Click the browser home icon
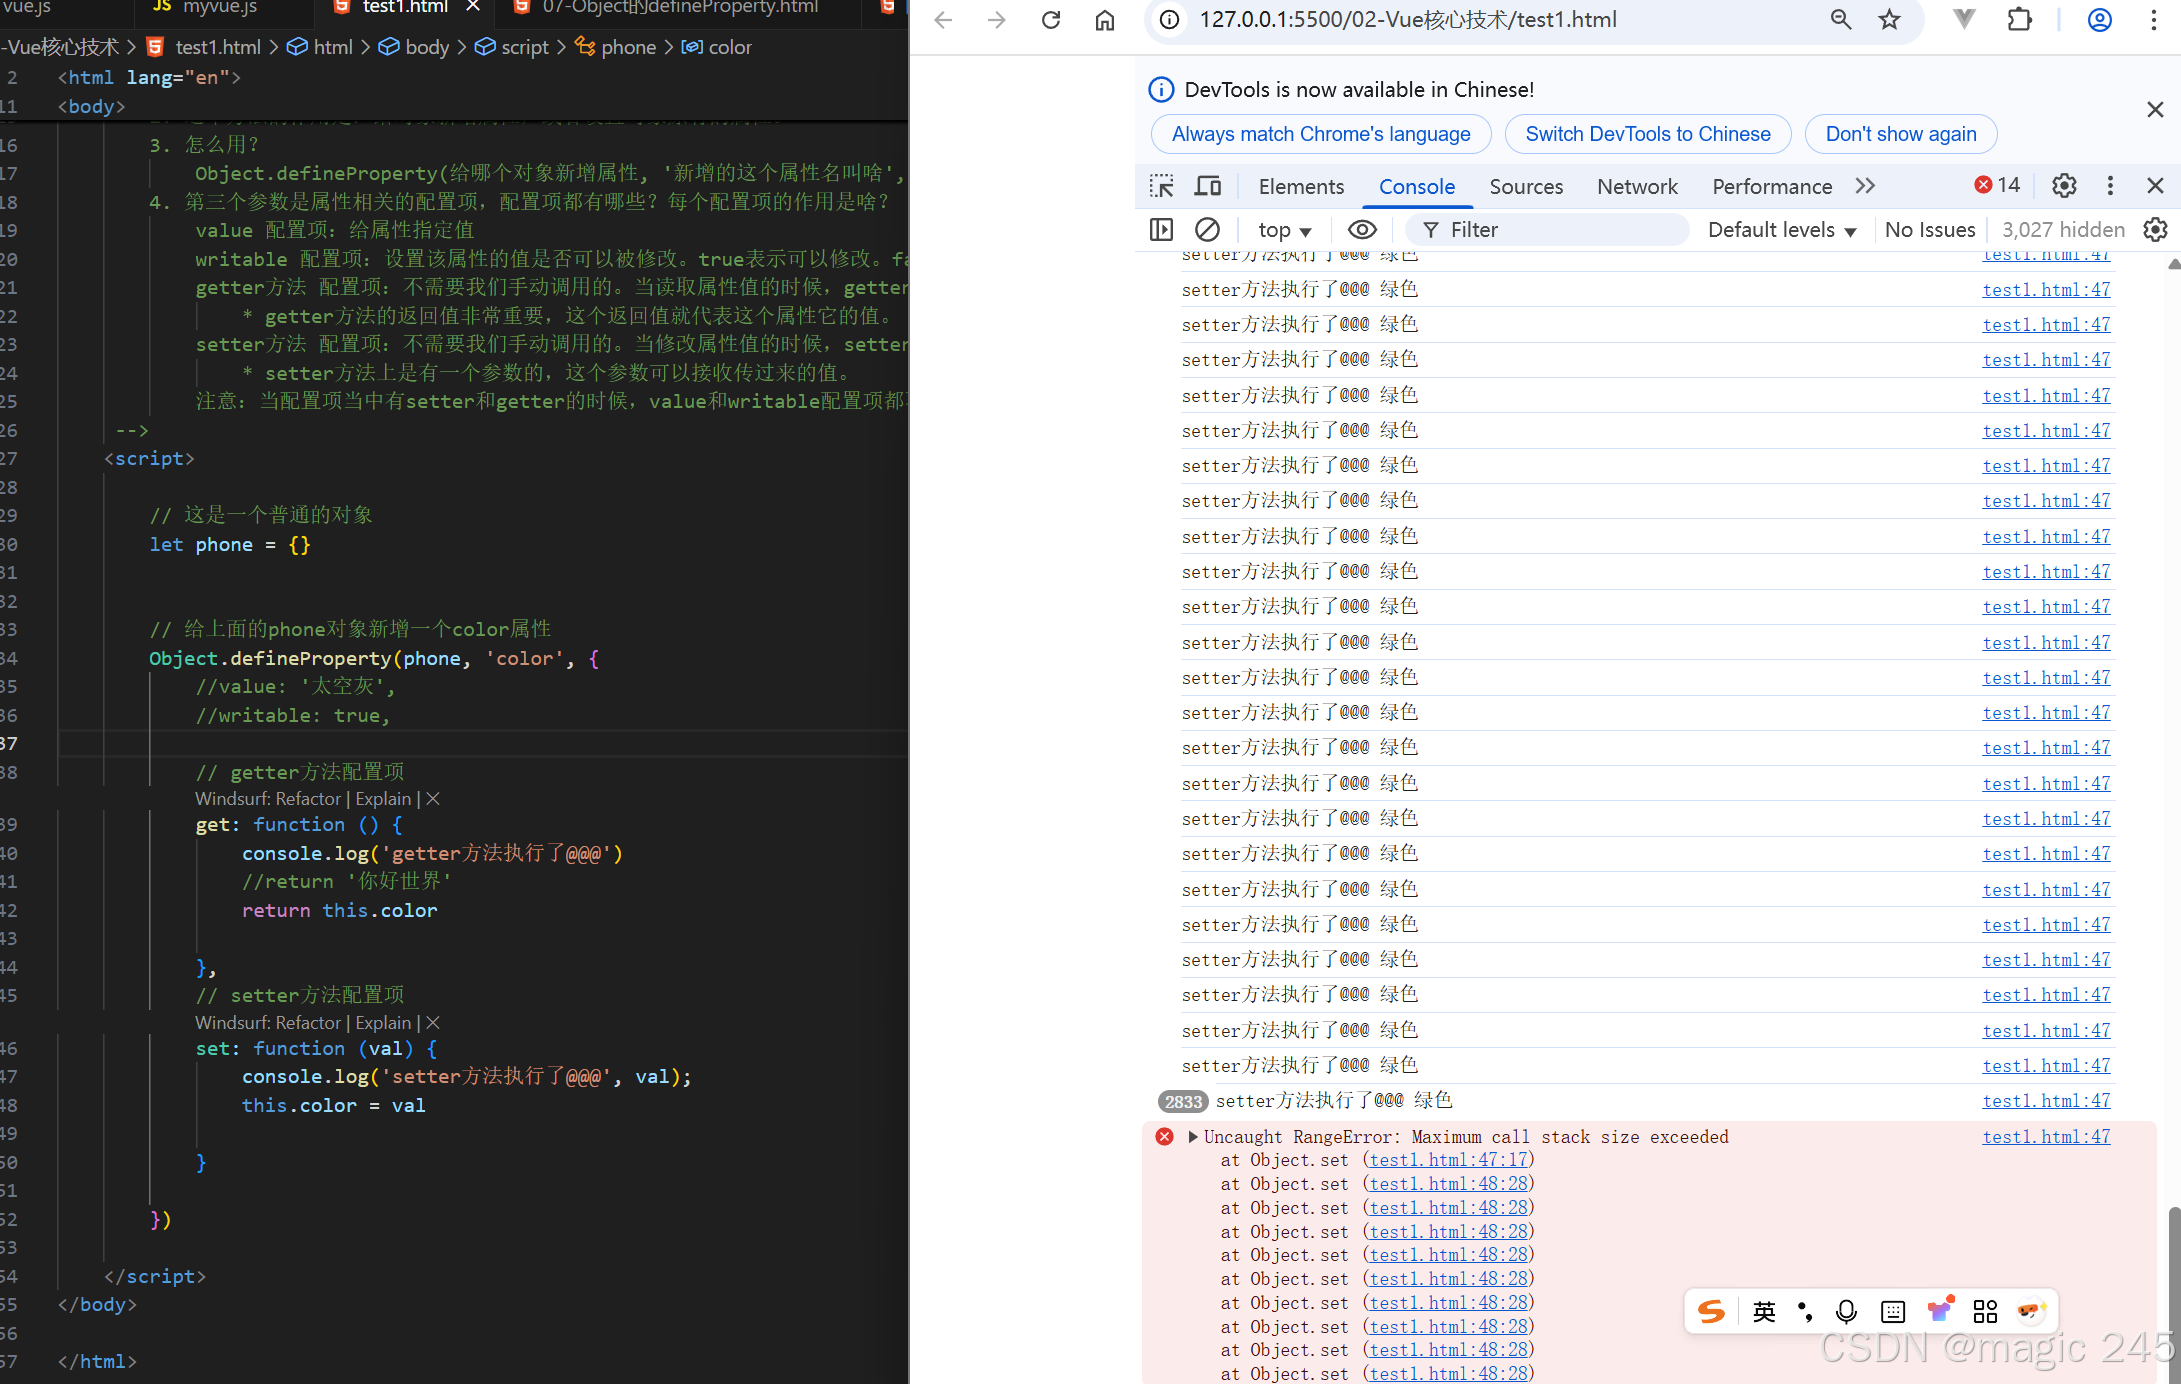The image size is (2181, 1384). click(x=1104, y=20)
